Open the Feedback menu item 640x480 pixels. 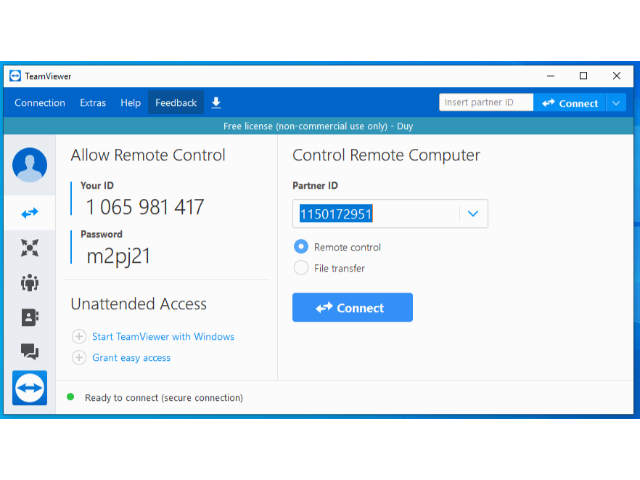tap(176, 103)
